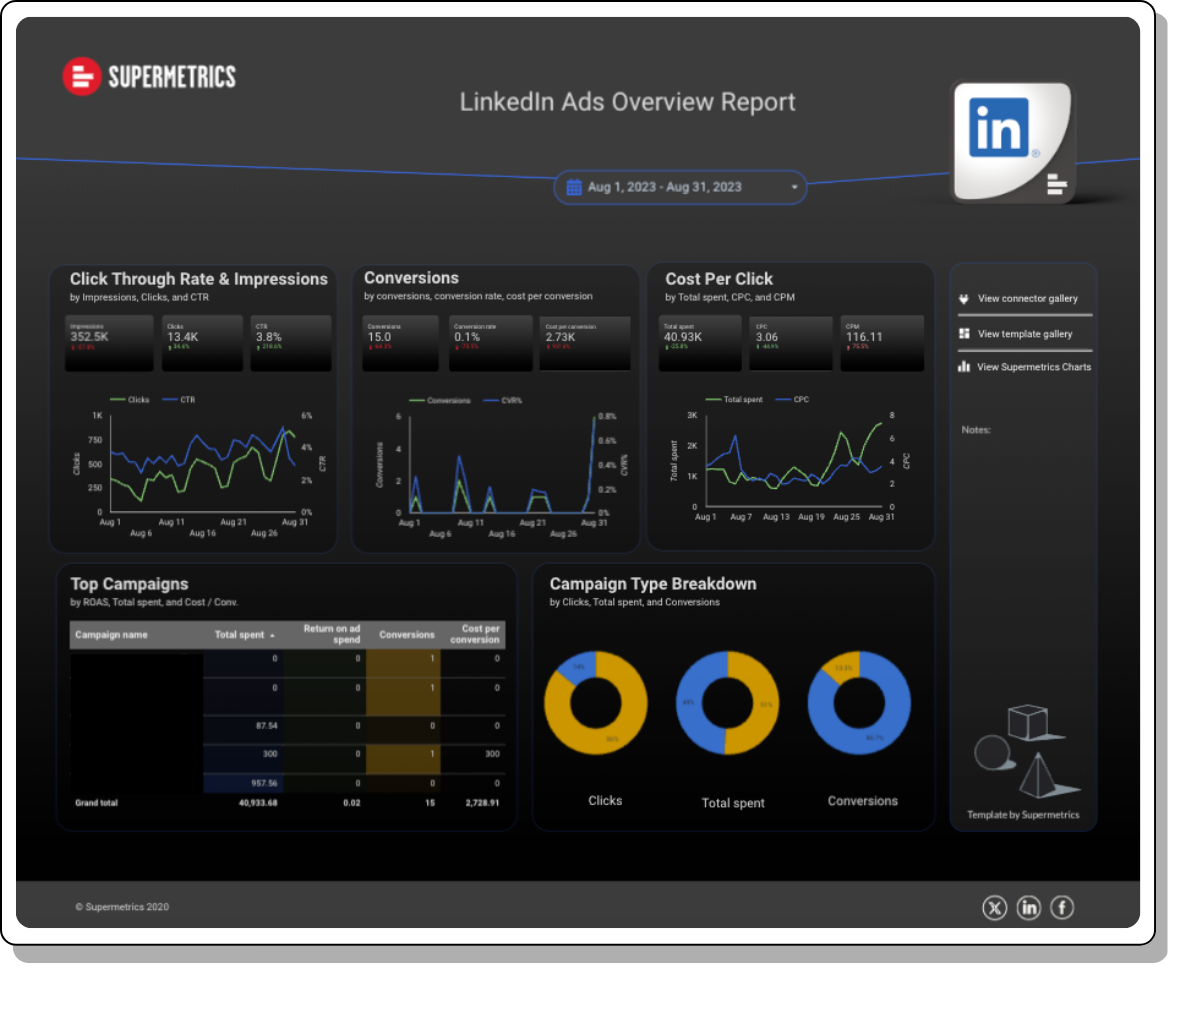Click the connector gallery plug icon
Viewport: 1194px width, 1020px height.
964,299
